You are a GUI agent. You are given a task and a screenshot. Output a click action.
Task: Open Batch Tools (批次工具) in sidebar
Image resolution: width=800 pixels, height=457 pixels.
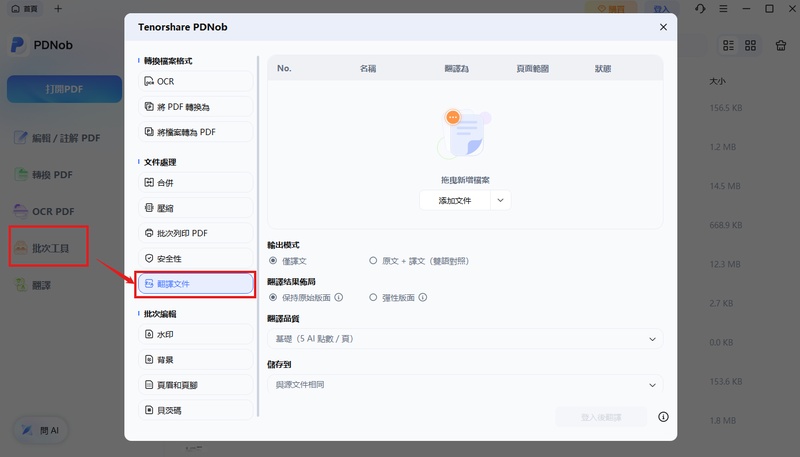click(x=42, y=248)
